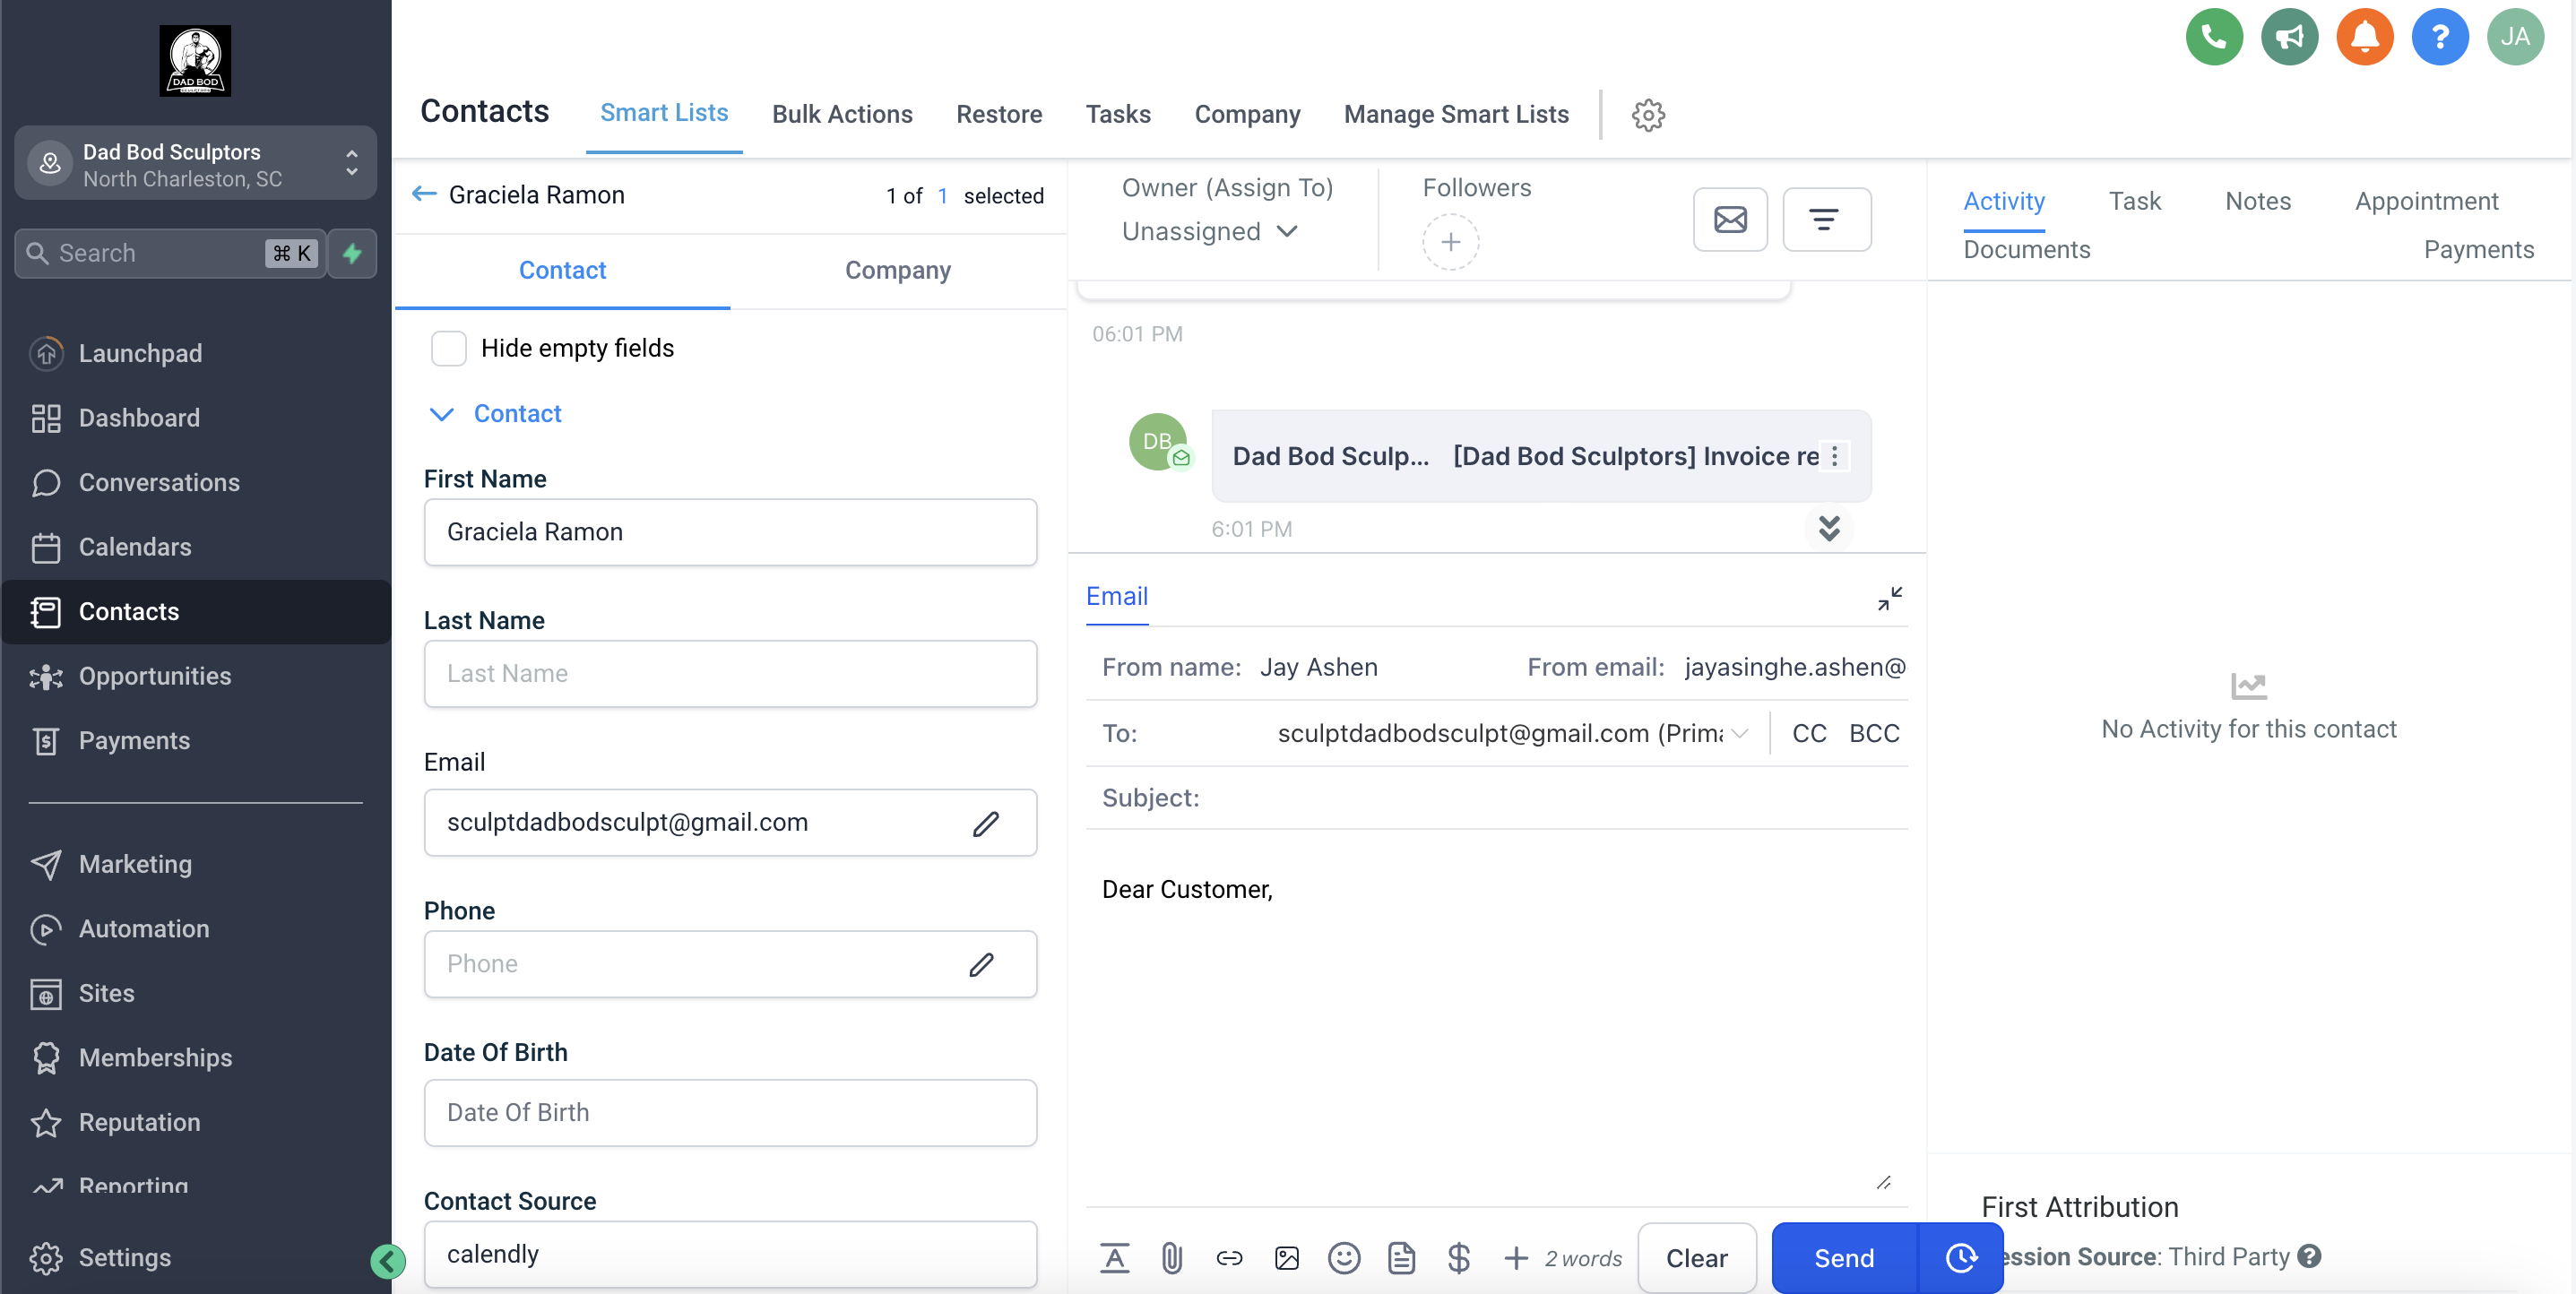2576x1294 pixels.
Task: Enable the Hide empty fields checkbox
Action: (449, 348)
